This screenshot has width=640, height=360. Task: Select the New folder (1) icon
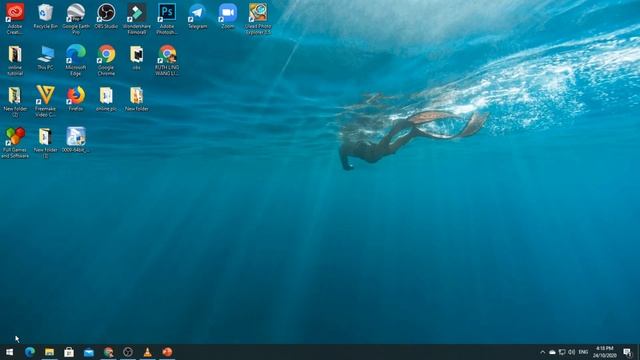45,143
